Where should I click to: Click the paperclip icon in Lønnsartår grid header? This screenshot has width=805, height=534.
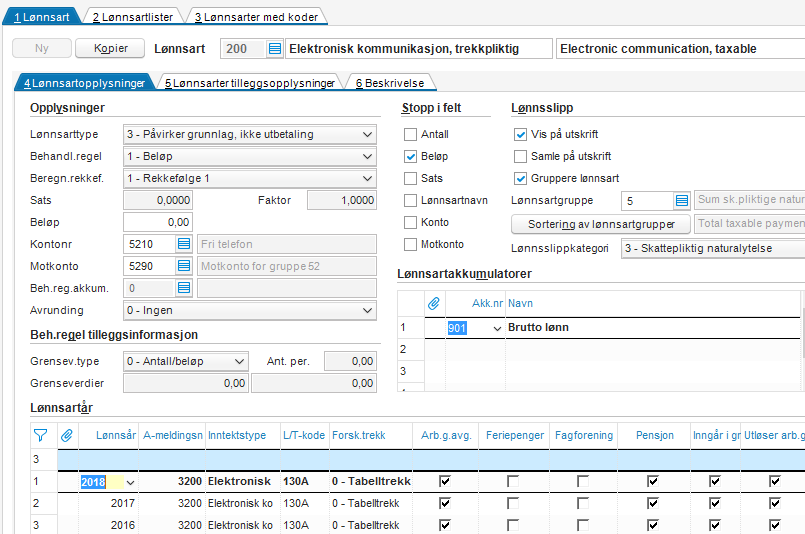[x=67, y=435]
